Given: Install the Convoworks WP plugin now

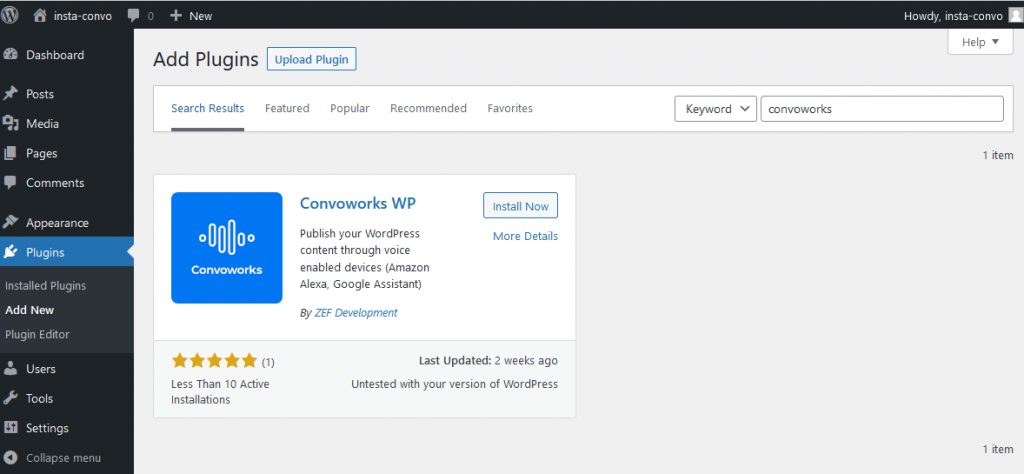Looking at the screenshot, I should coord(520,206).
